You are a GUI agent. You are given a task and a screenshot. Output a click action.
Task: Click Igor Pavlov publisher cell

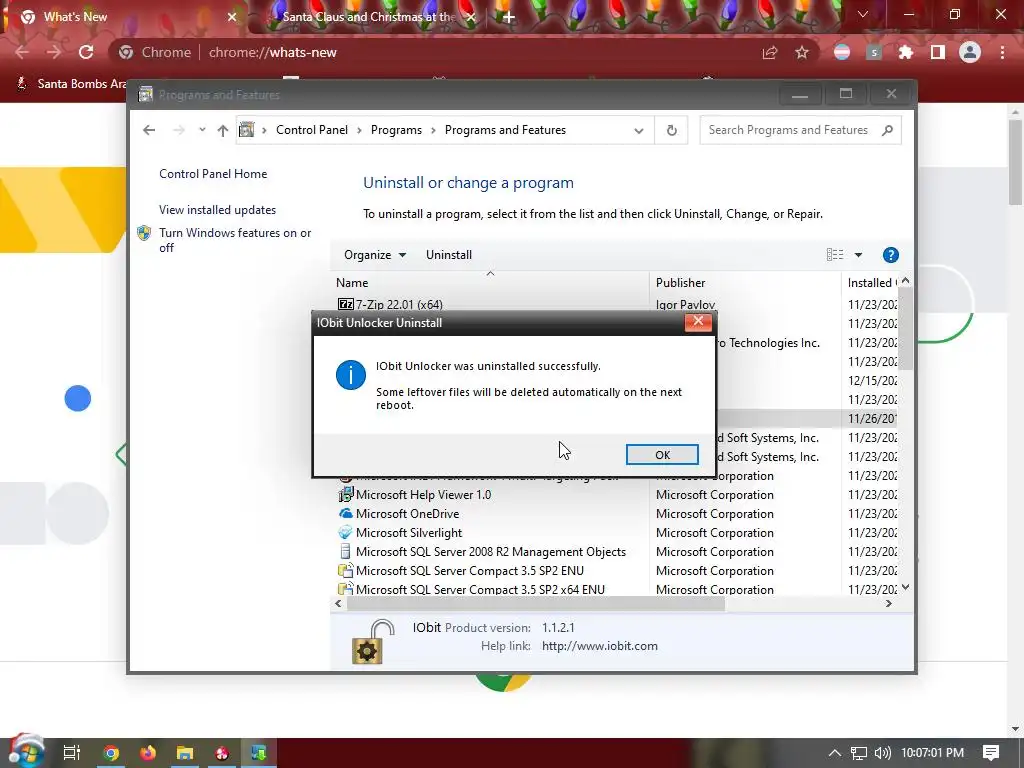tap(685, 304)
